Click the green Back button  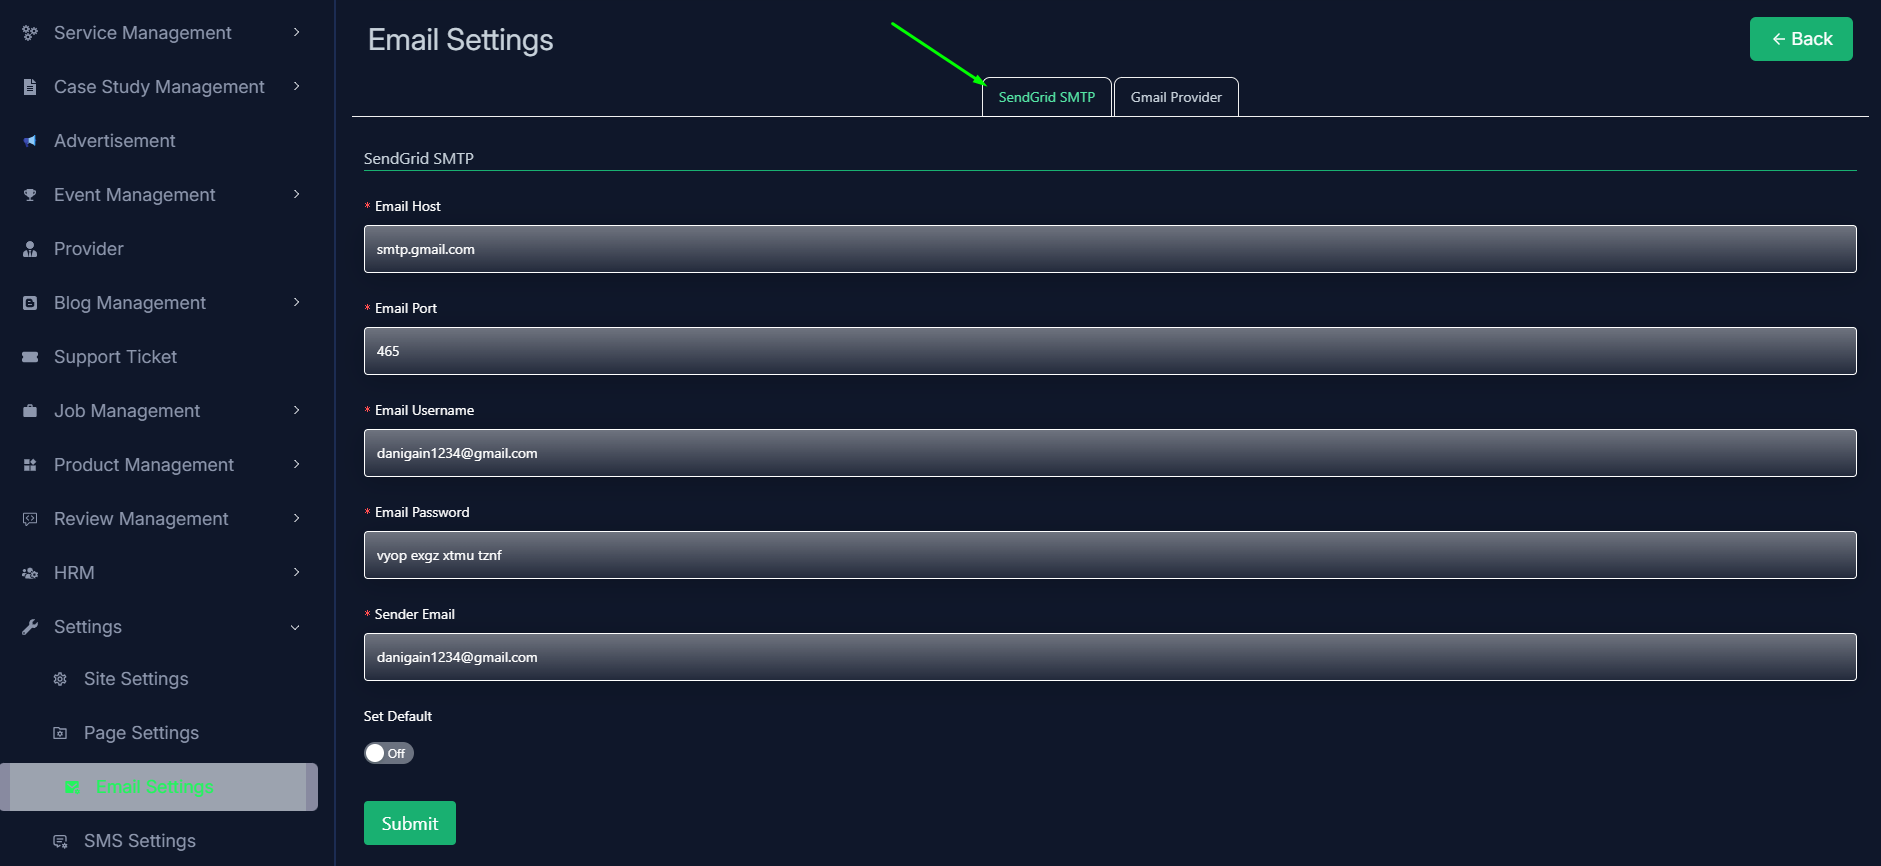click(1801, 39)
